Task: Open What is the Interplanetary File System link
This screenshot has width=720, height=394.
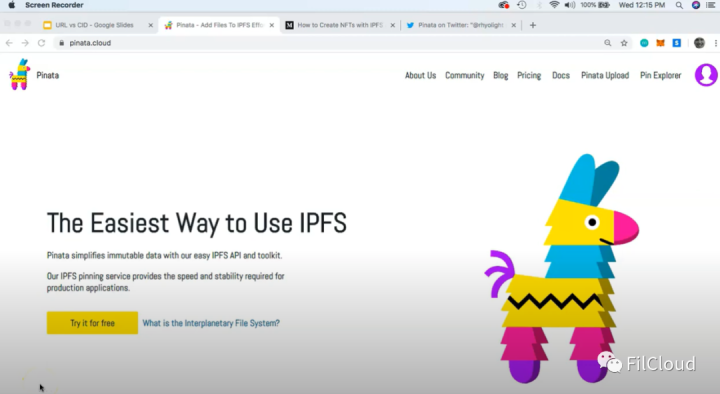Action: tap(211, 323)
